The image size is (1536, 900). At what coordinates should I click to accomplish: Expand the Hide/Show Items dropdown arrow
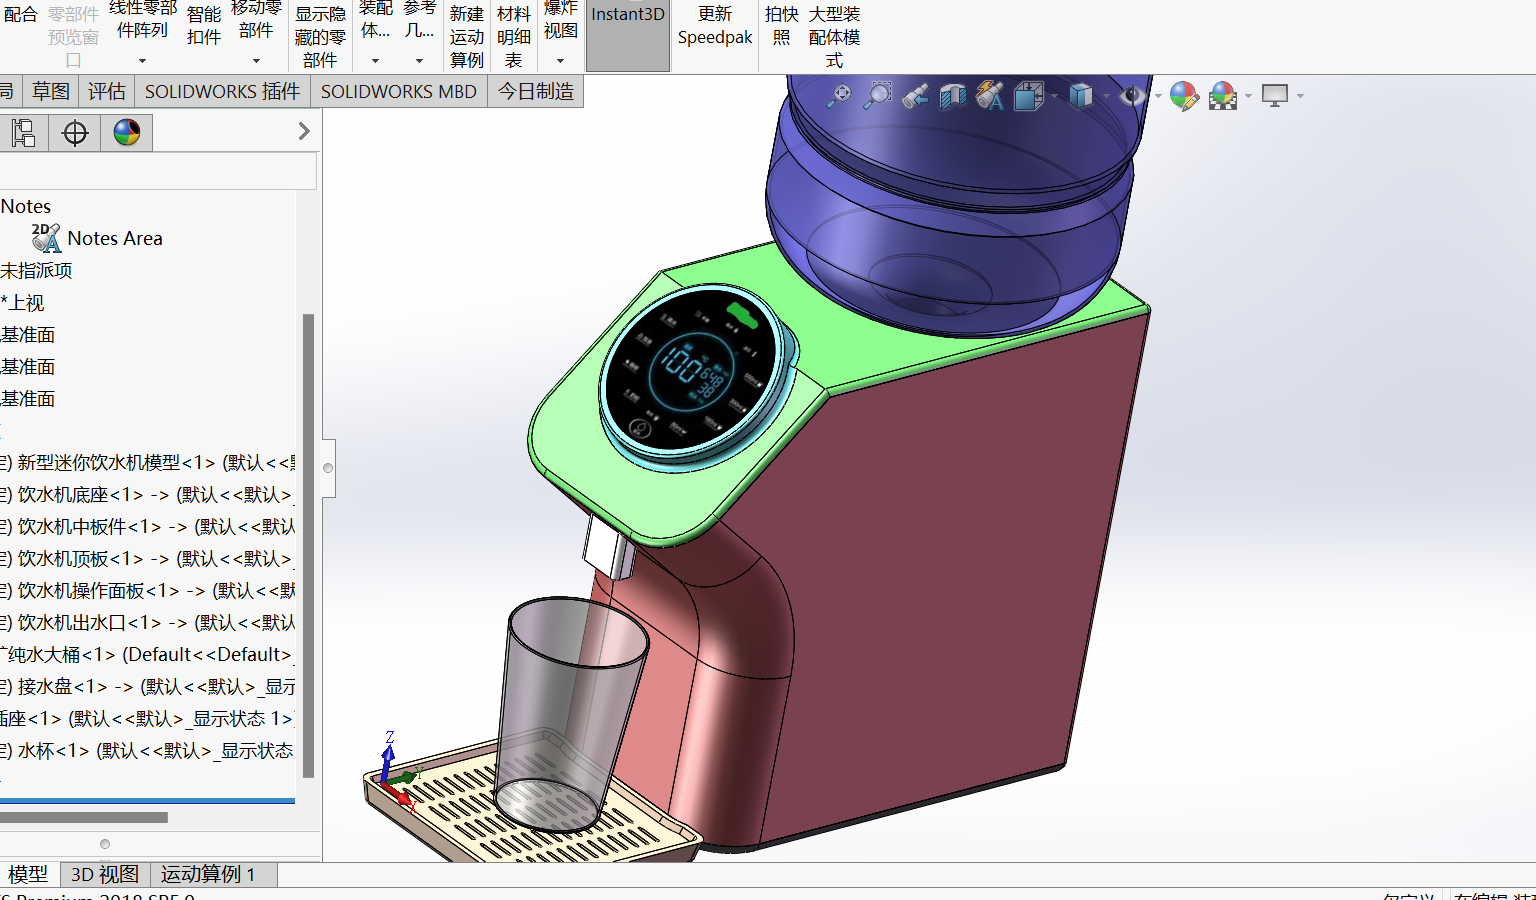point(1158,96)
